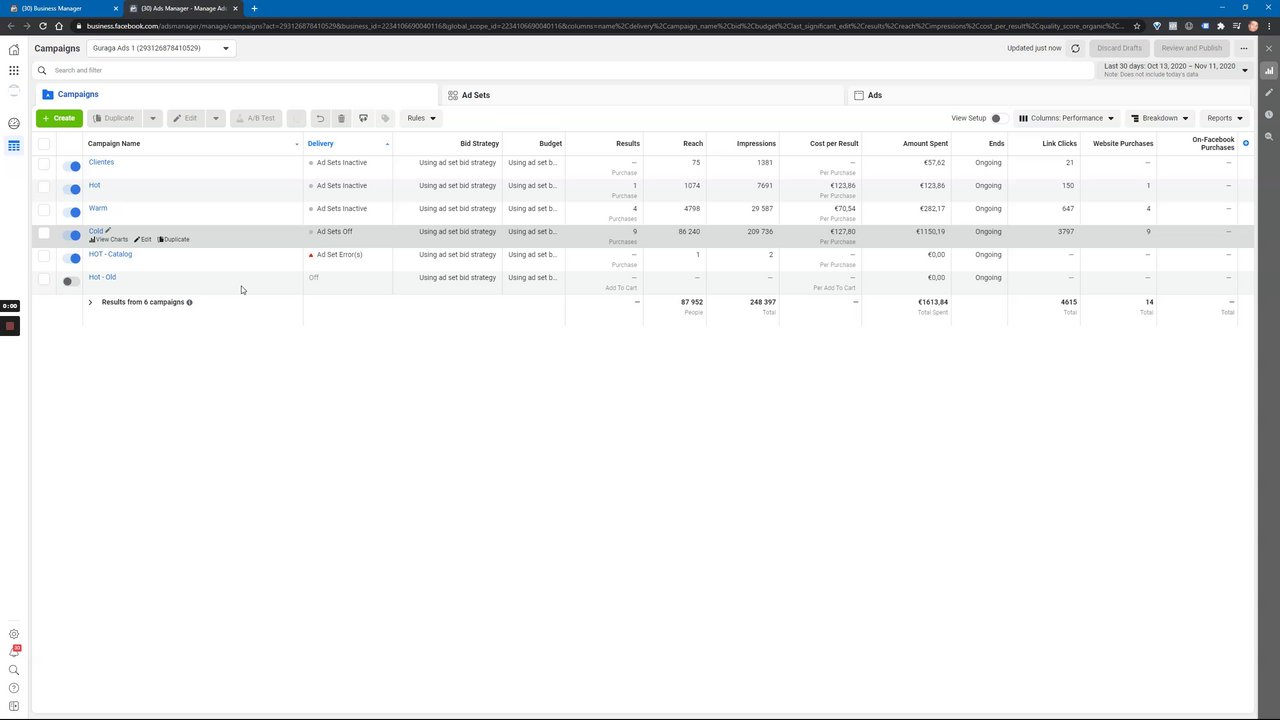Click the customize columns plus icon in header
1280x720 pixels.
pos(1246,144)
